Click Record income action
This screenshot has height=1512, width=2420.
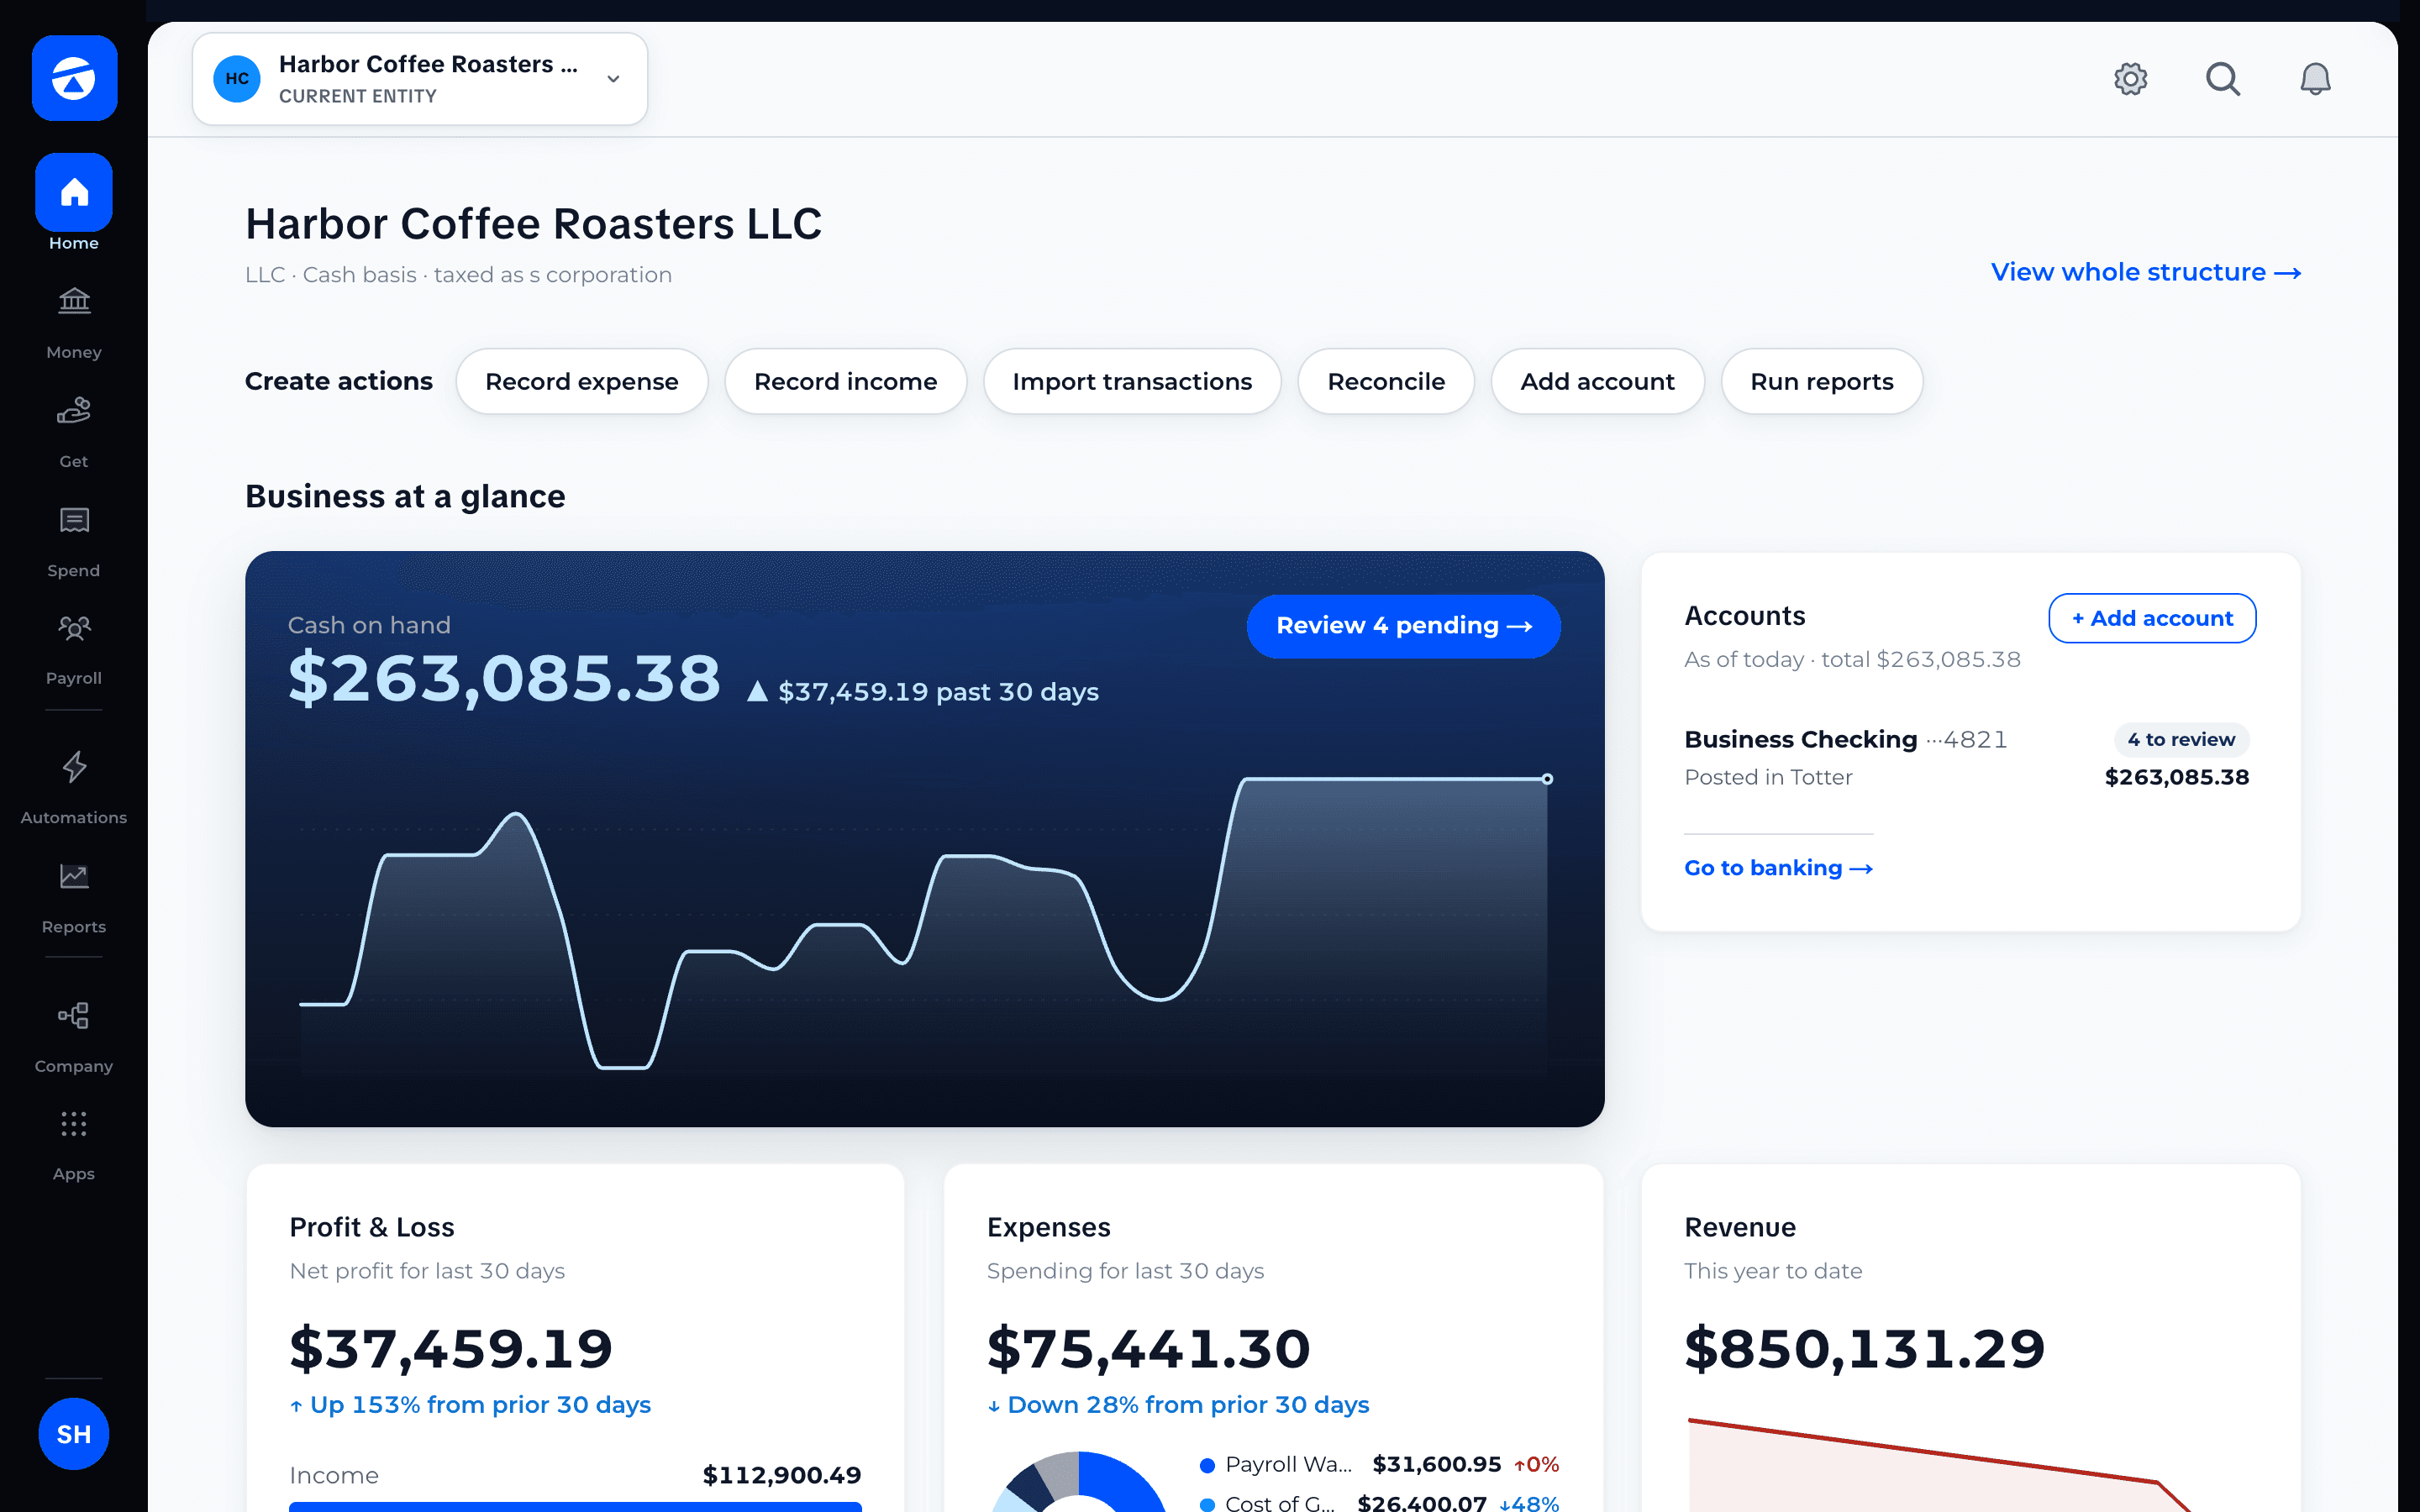coord(846,381)
